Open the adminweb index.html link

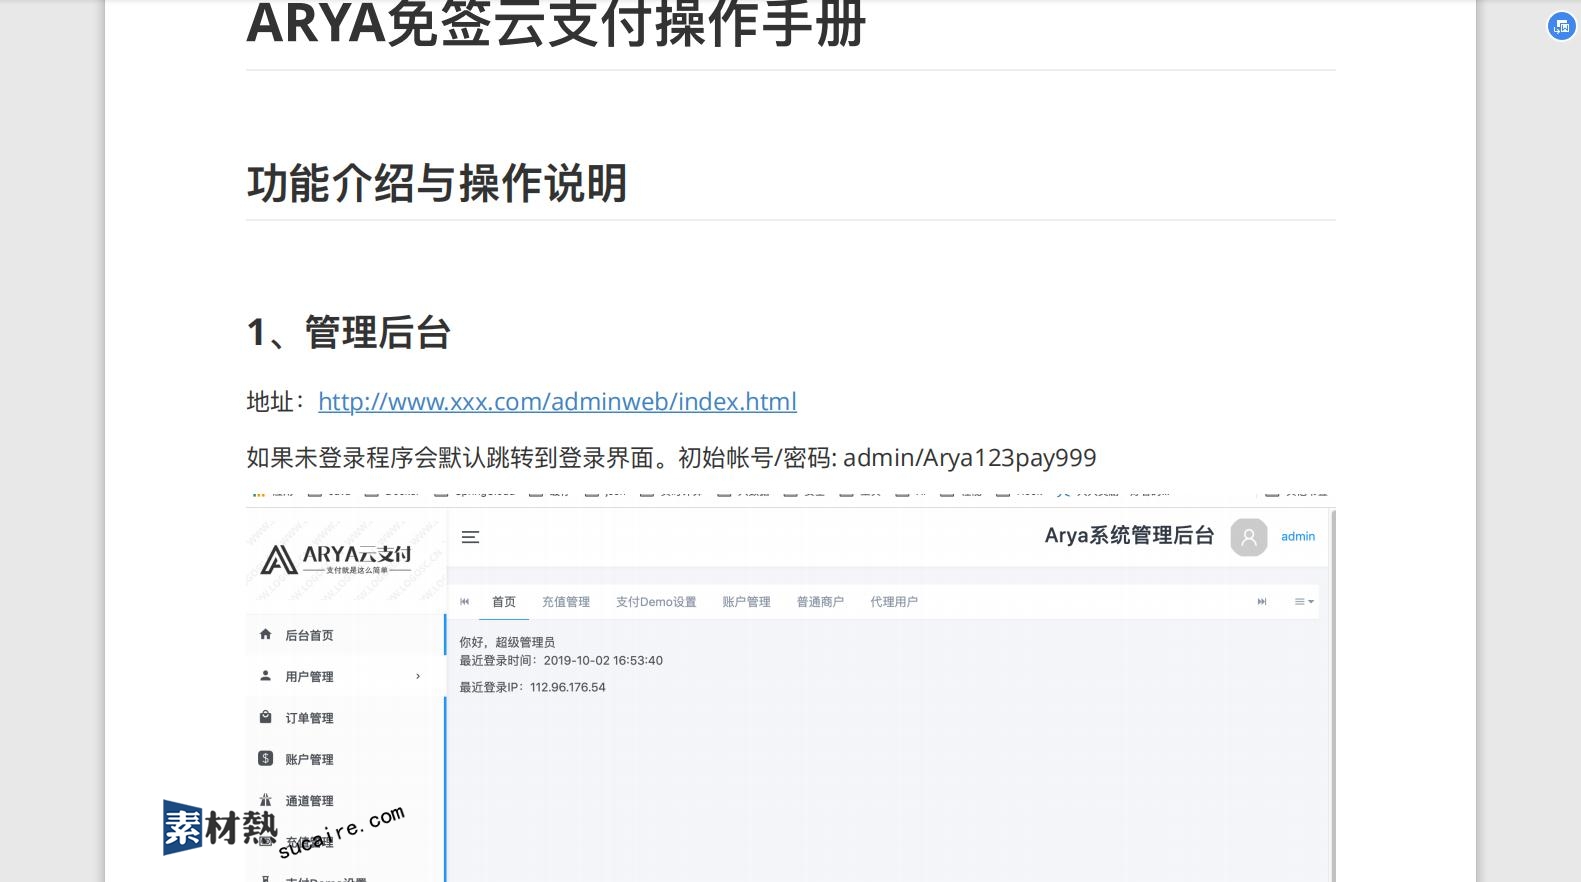557,402
